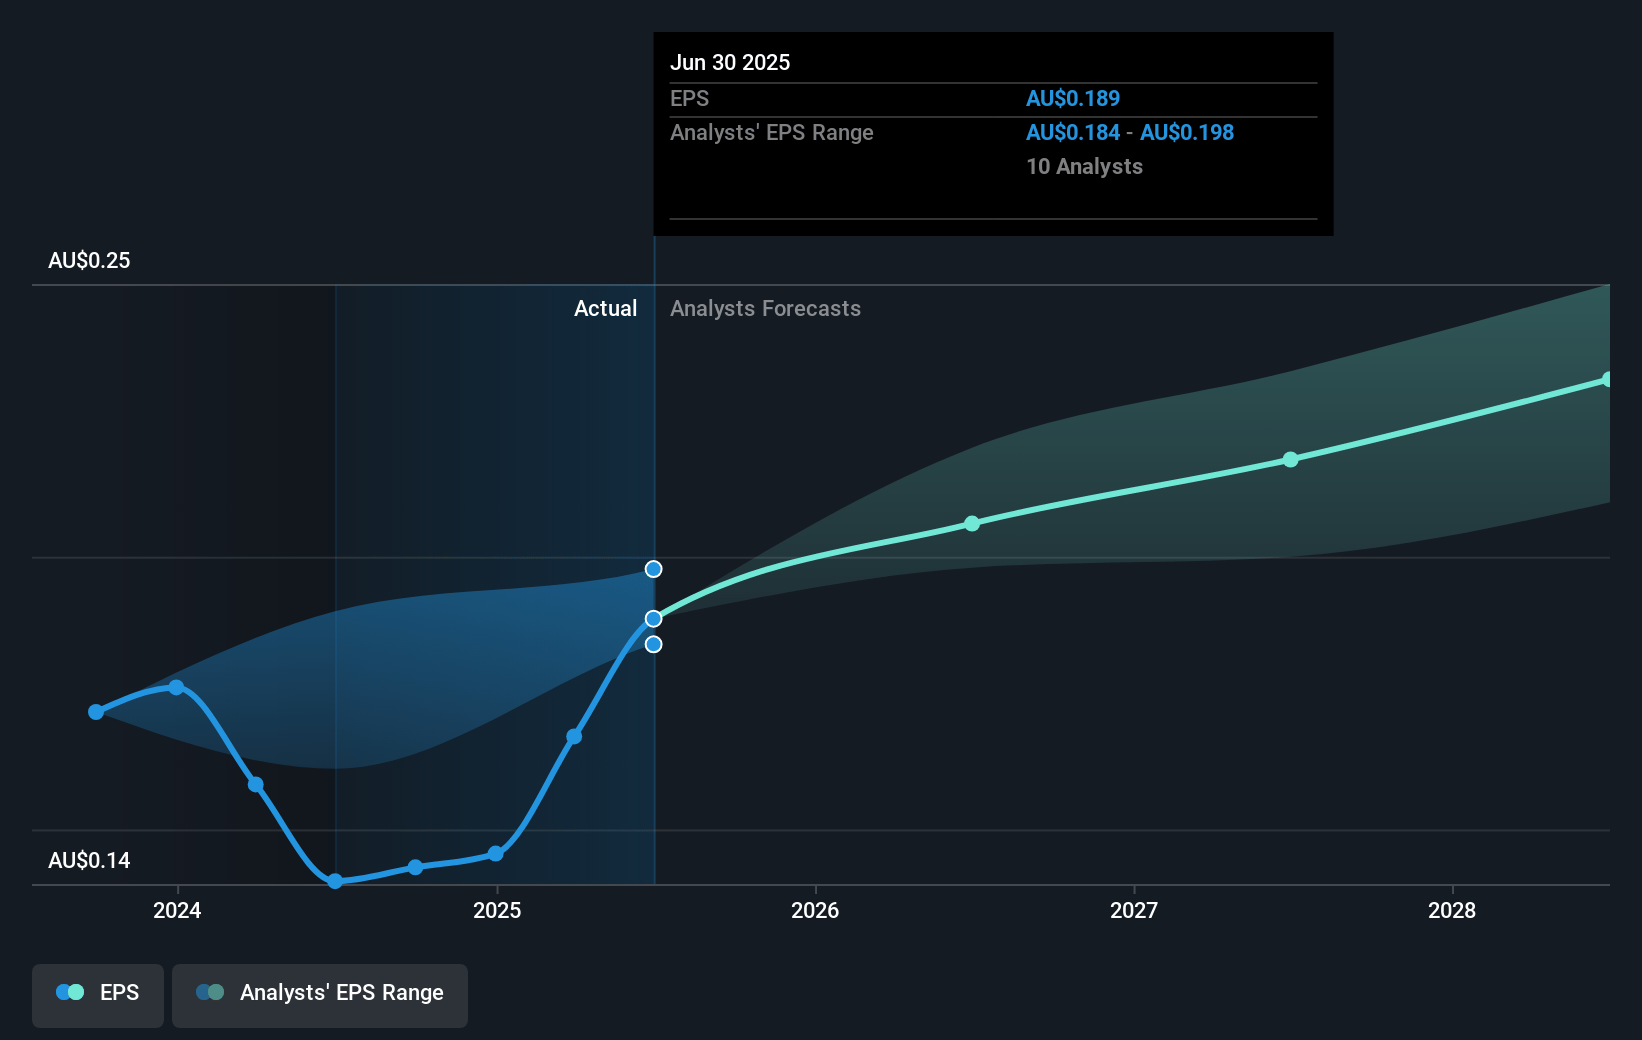1642x1040 pixels.
Task: Click the Actual section label
Action: [605, 309]
